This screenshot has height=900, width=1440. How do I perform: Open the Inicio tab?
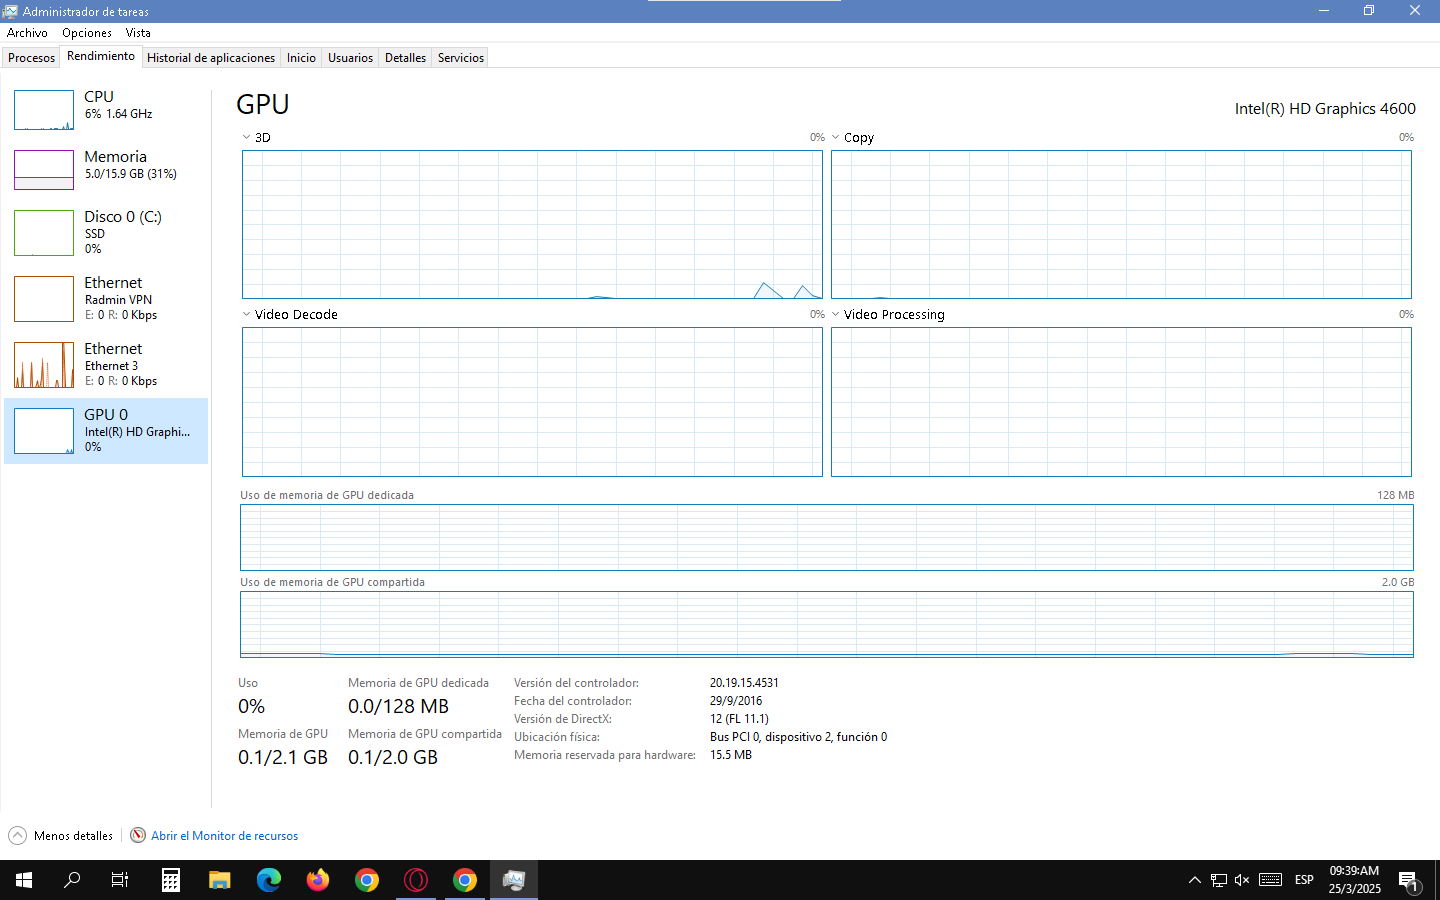(301, 58)
